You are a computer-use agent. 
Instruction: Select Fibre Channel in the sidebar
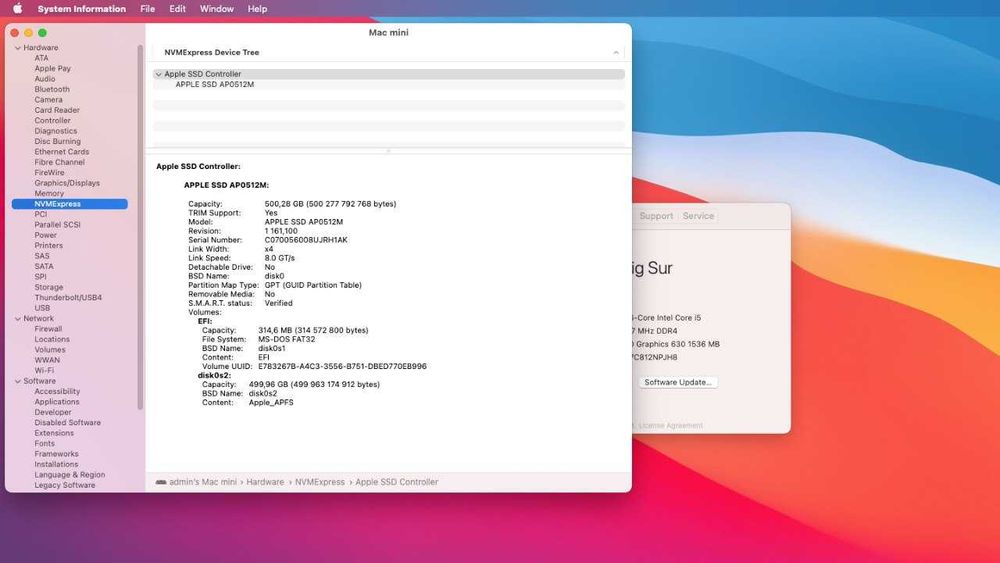tap(59, 162)
